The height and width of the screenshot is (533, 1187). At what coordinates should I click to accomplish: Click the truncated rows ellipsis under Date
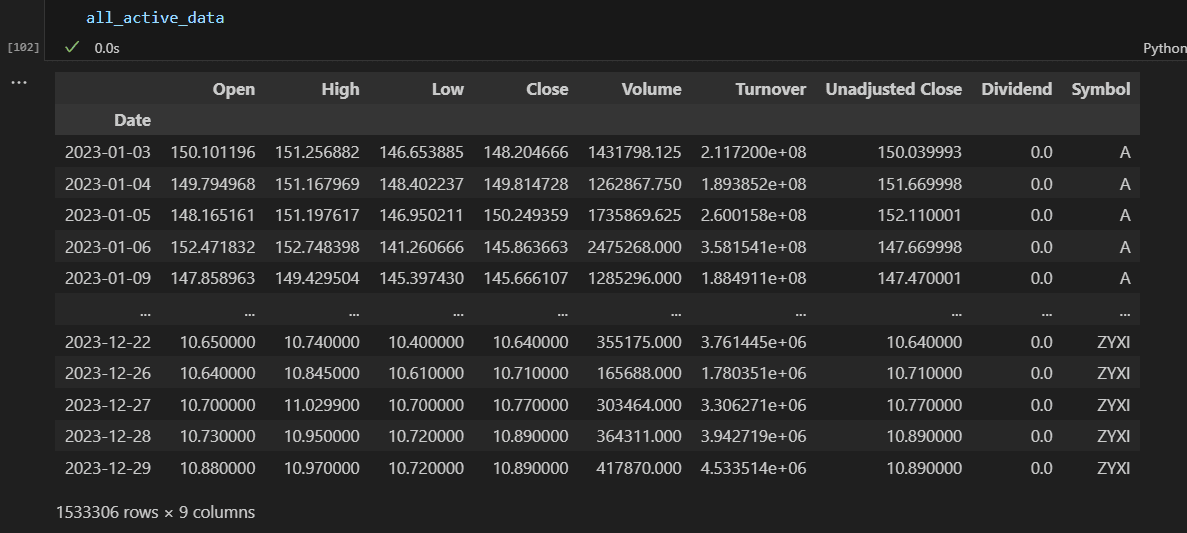pyautogui.click(x=145, y=312)
